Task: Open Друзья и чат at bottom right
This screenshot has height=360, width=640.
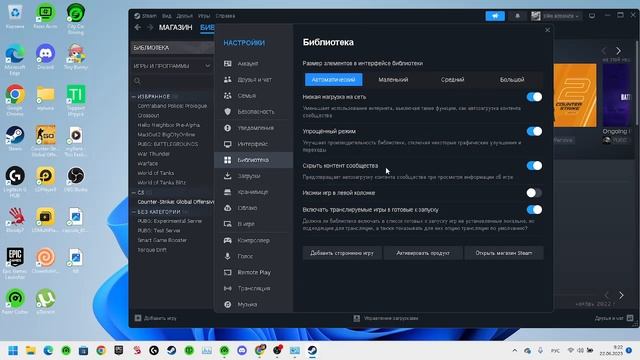Action: (x=614, y=318)
